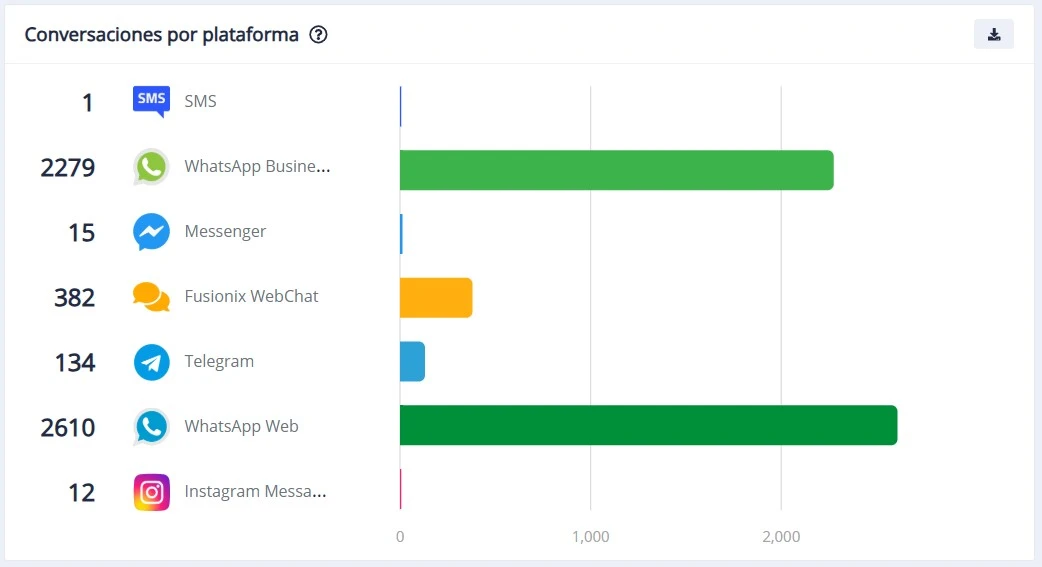The image size is (1042, 567).
Task: Click the count value 12
Action: tap(82, 493)
